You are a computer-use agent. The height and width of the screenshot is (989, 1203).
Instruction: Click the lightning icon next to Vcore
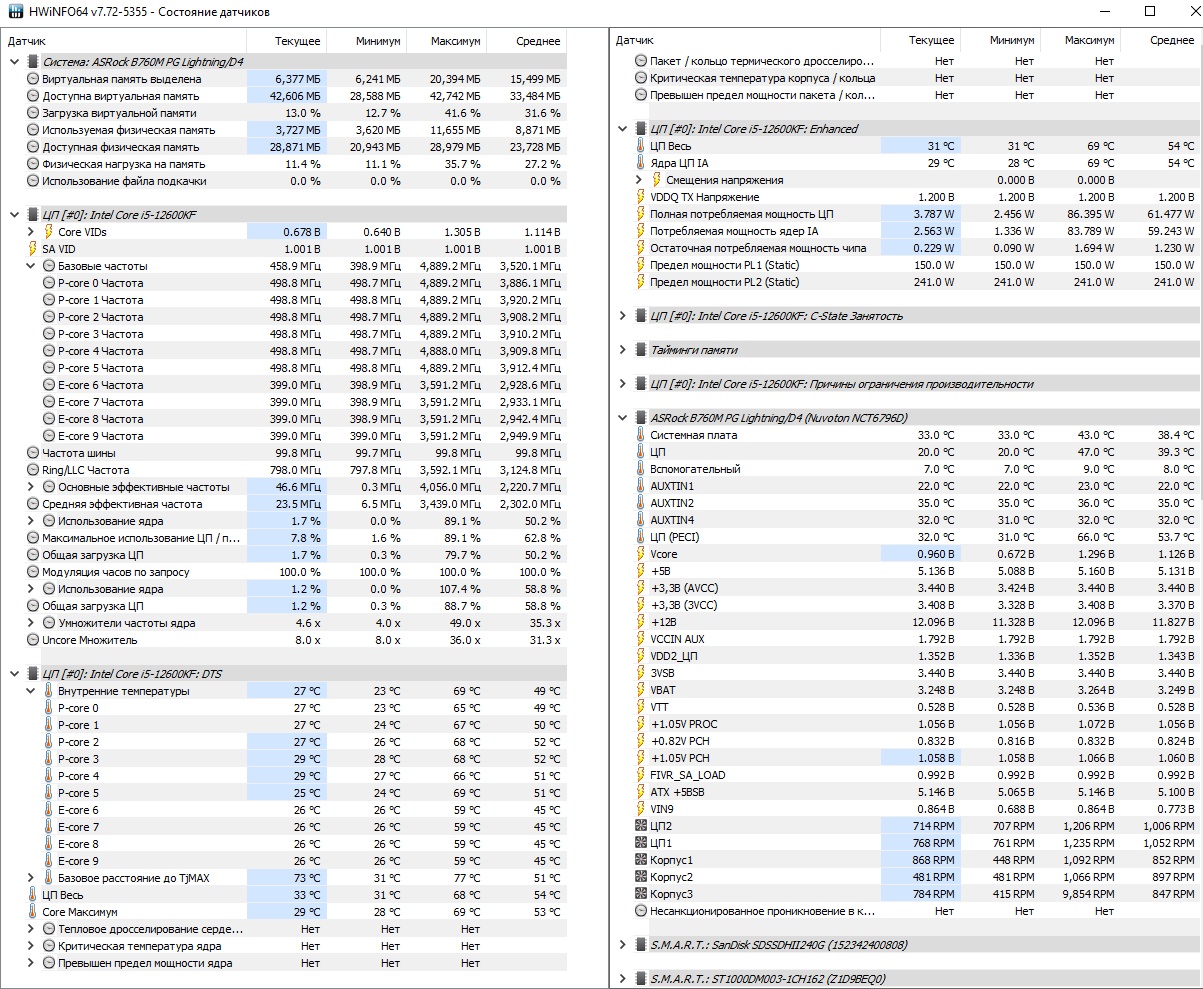pos(641,554)
